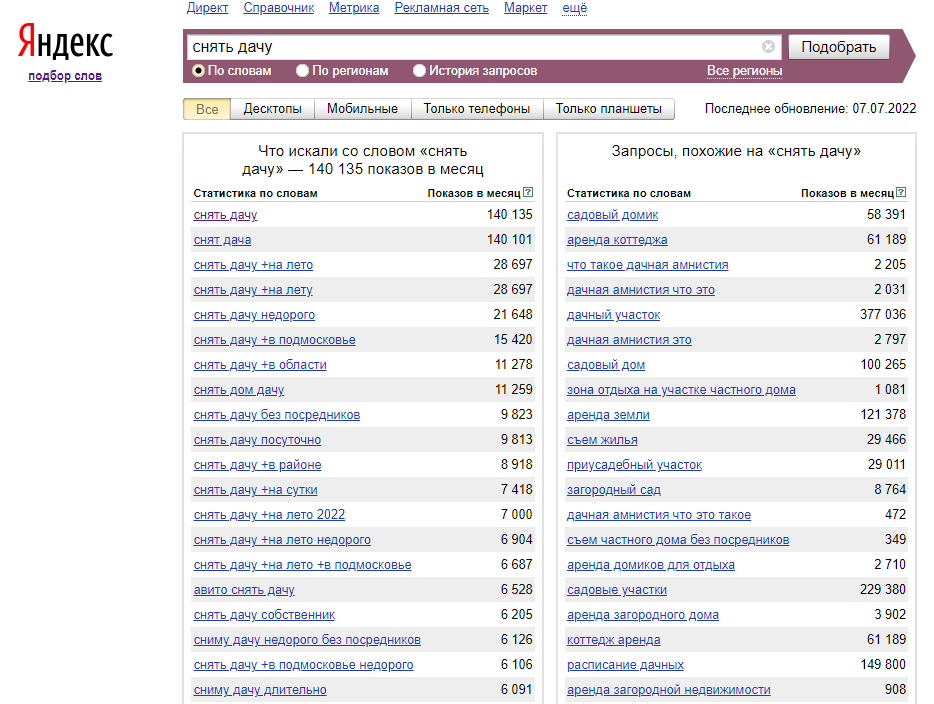The width and height of the screenshot is (934, 704).
Task: Open query 'снять дачу +на лето 2022'
Action: (269, 515)
